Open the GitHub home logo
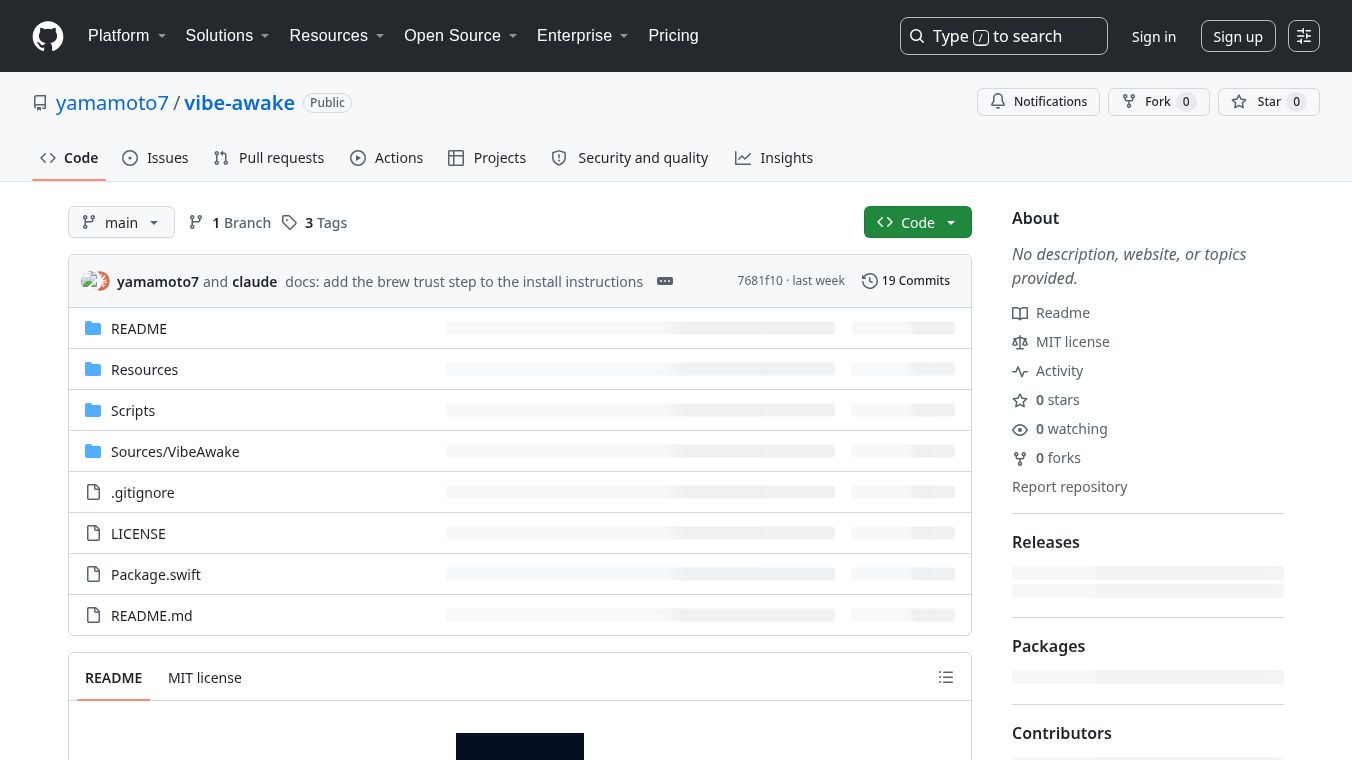The height and width of the screenshot is (760, 1352). (48, 36)
